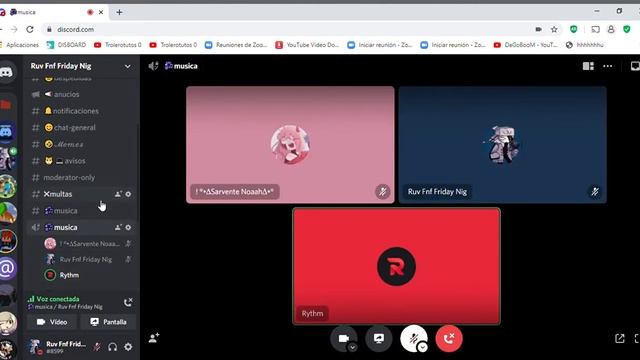The height and width of the screenshot is (360, 640).
Task: Disconnect from the voice call red button
Action: pyautogui.click(x=449, y=338)
